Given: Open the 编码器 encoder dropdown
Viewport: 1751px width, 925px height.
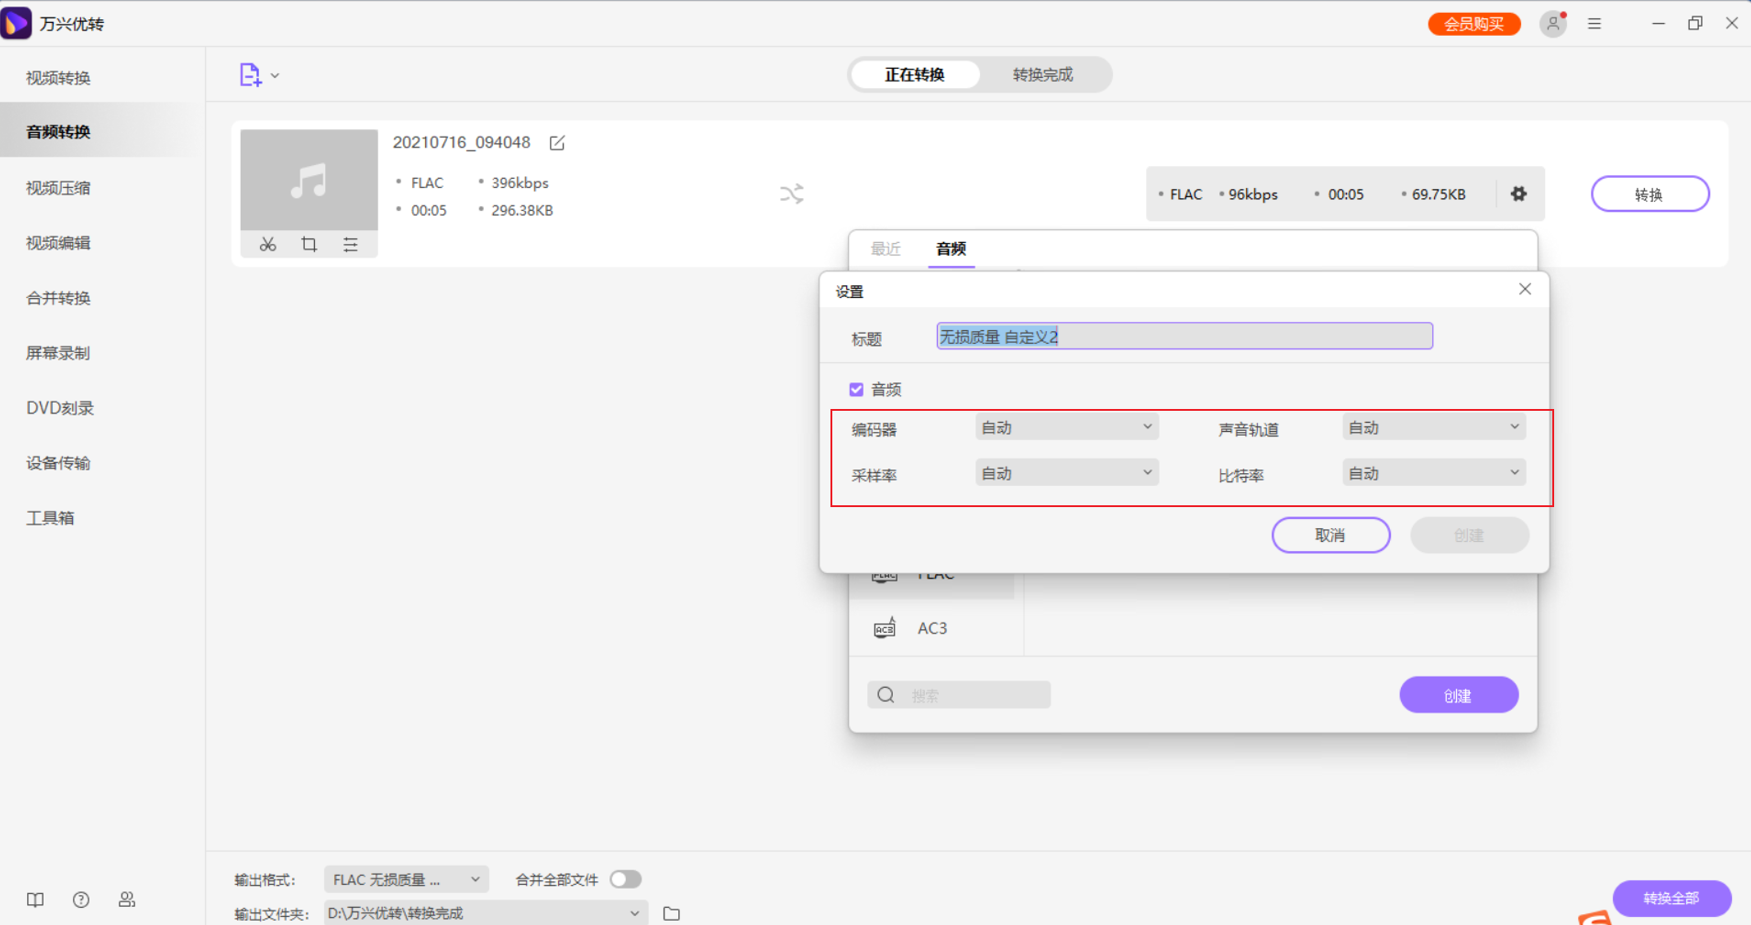Looking at the screenshot, I should coord(1066,426).
